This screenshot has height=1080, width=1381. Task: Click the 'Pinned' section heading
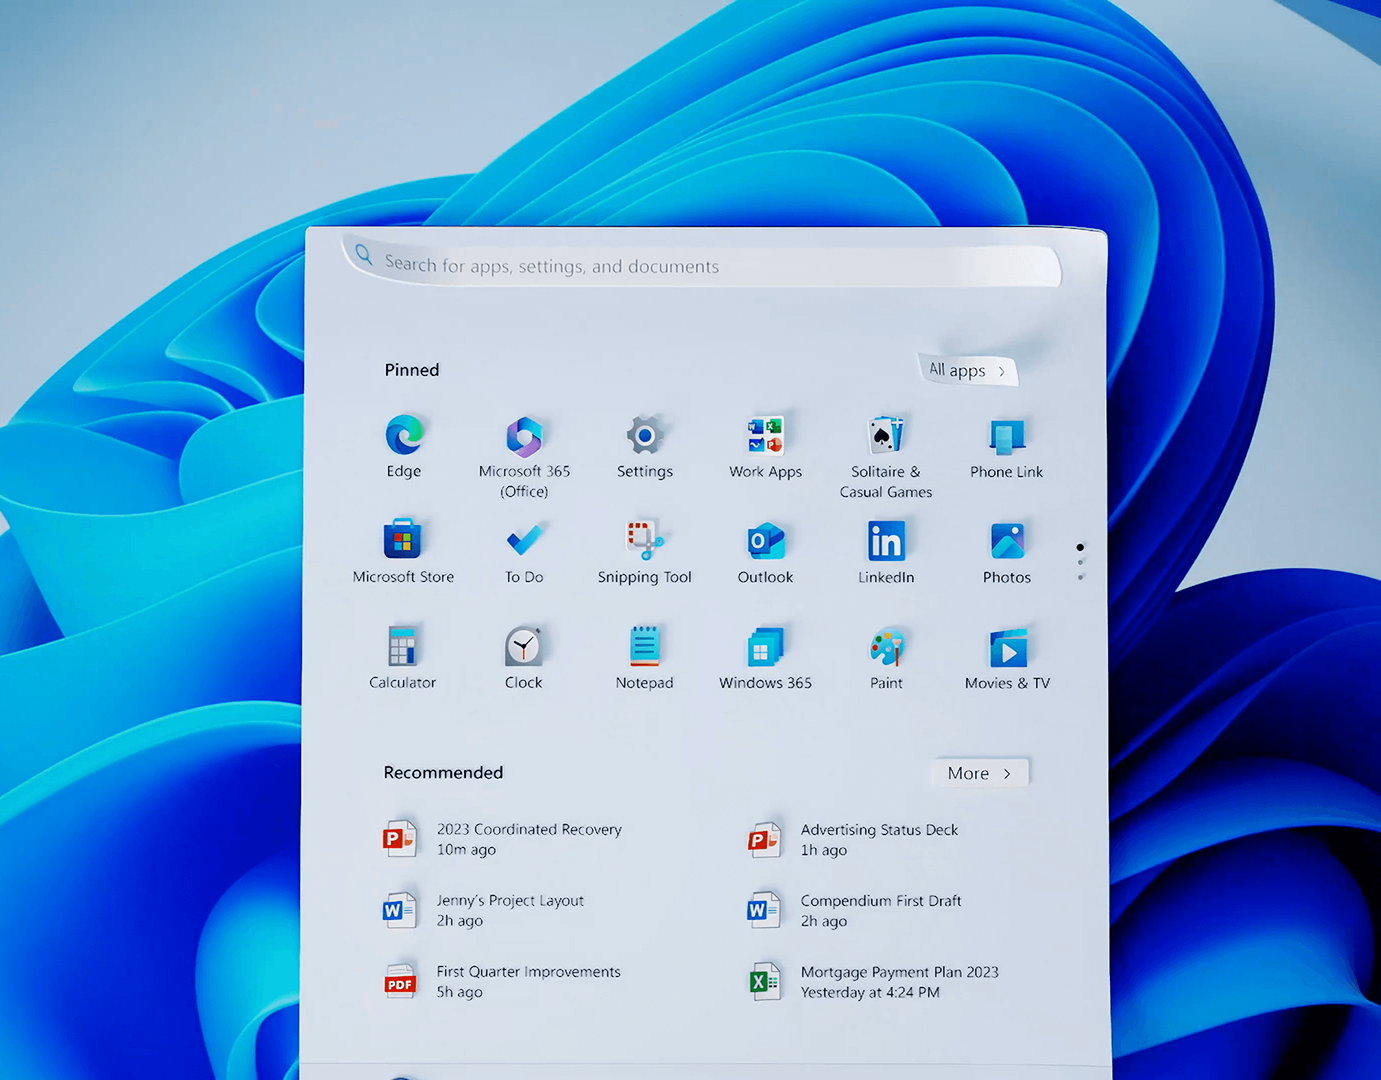[x=412, y=370]
